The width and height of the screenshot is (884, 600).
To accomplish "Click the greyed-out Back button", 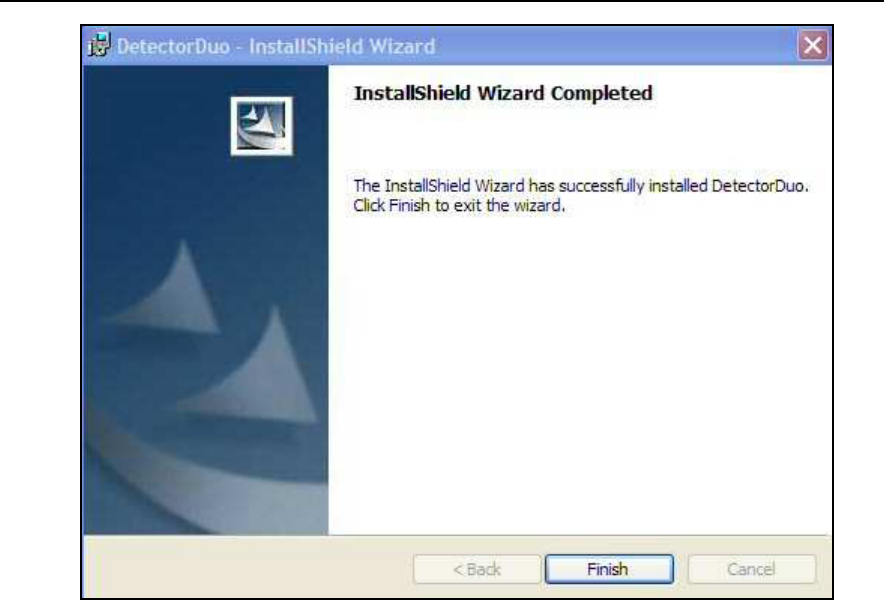I will (x=477, y=569).
